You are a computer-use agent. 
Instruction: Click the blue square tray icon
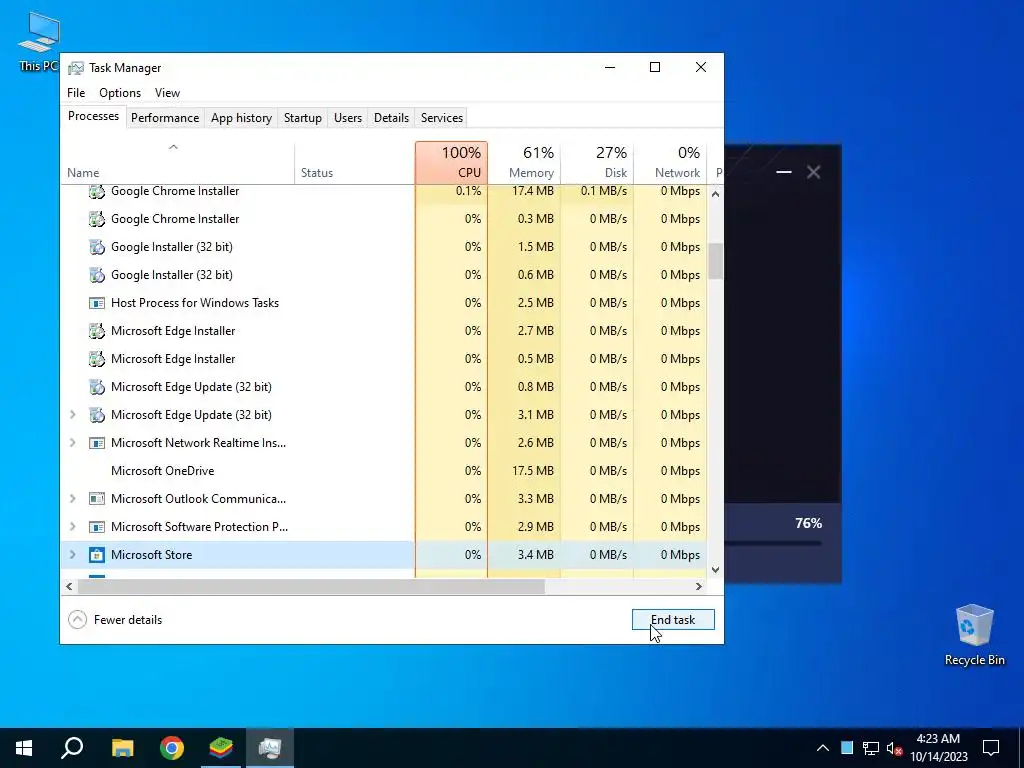[847, 748]
